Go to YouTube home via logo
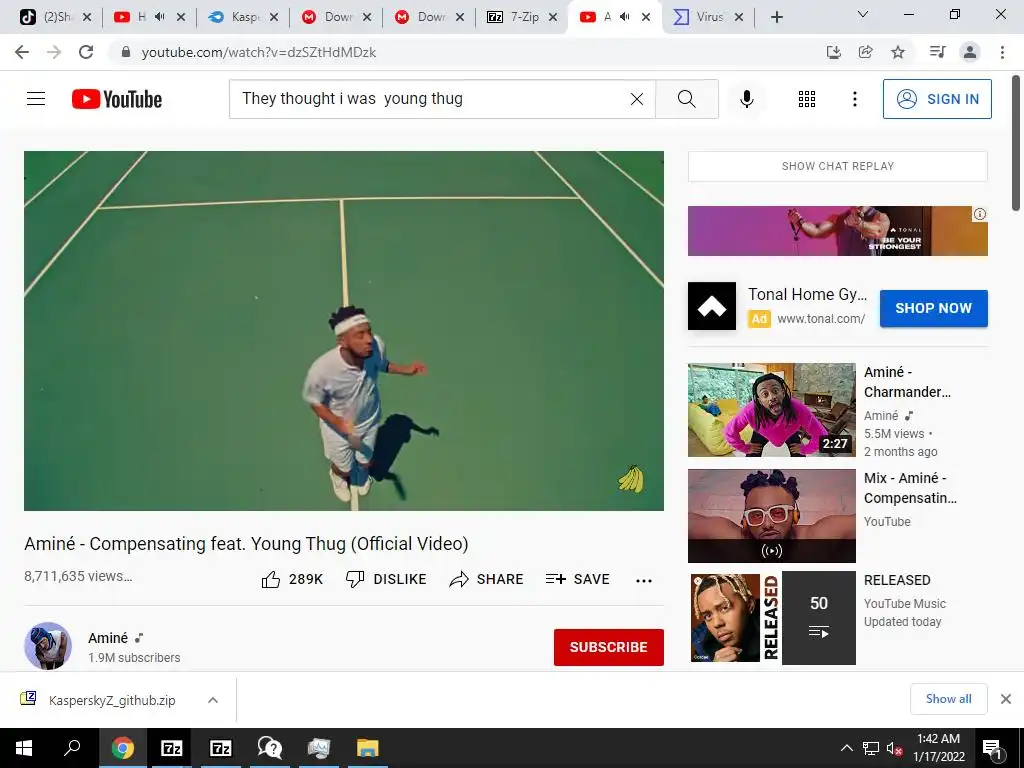Screen dimensions: 1024x768 (117, 99)
